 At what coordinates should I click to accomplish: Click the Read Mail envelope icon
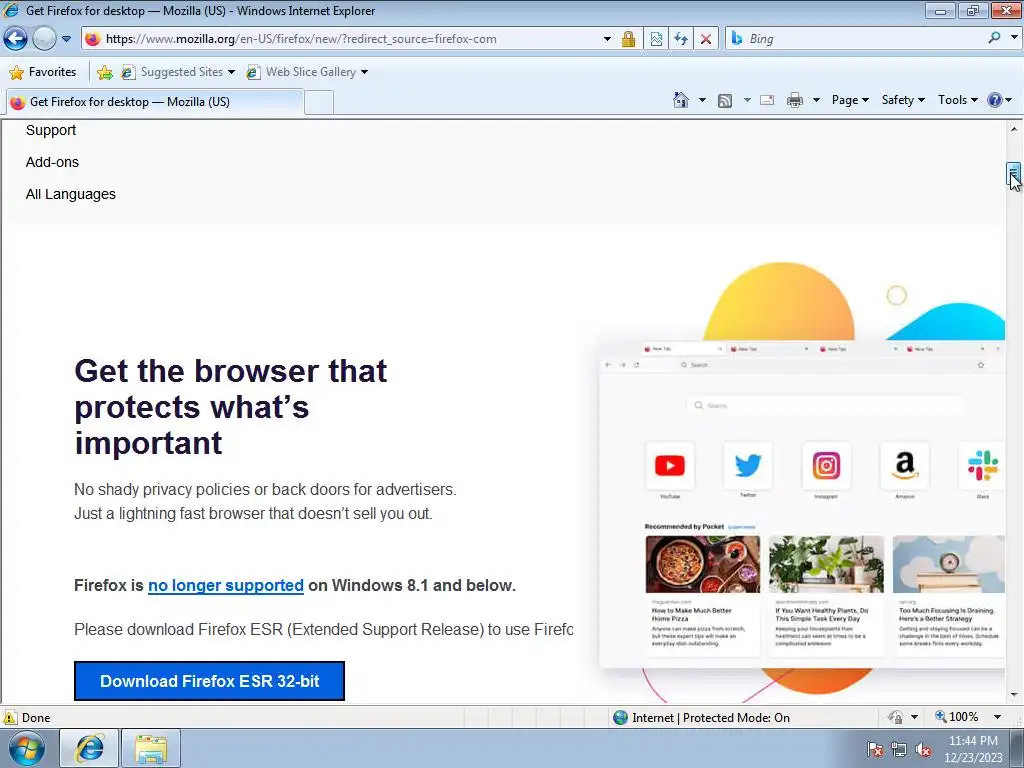[767, 100]
